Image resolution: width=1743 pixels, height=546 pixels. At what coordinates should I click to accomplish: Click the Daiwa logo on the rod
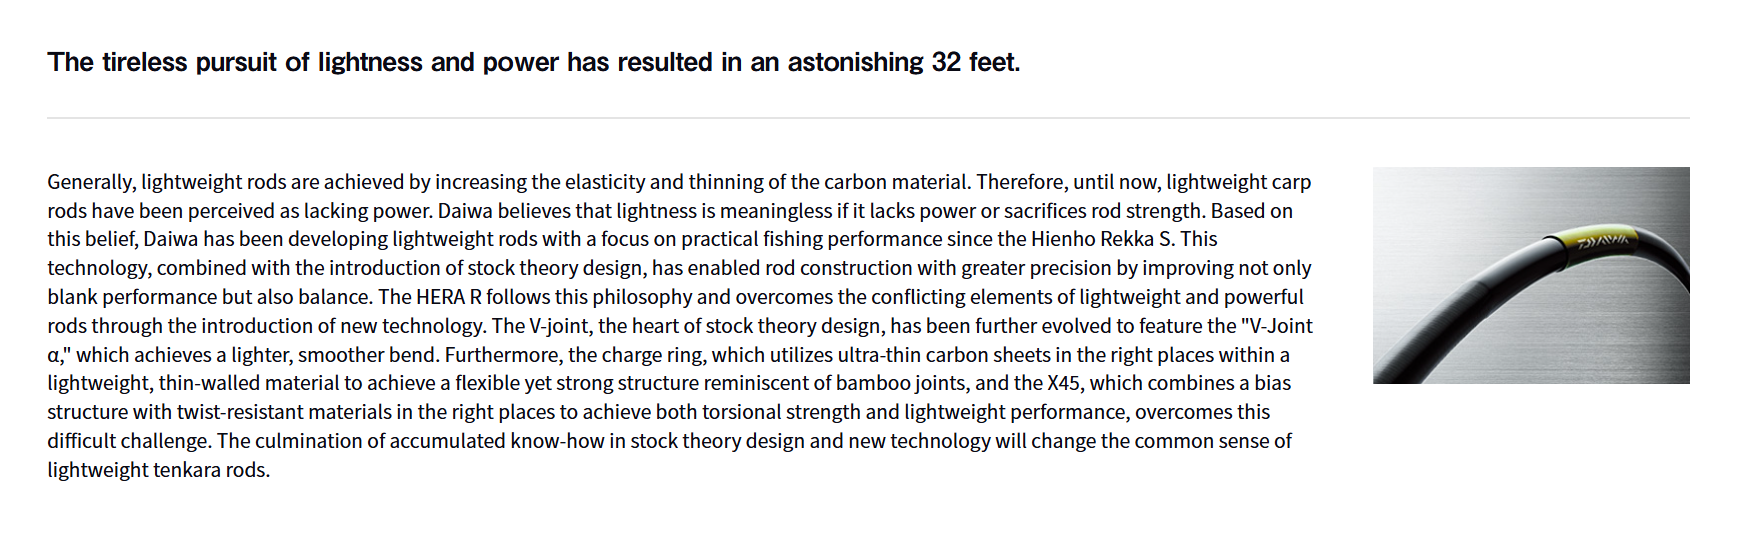(1602, 241)
